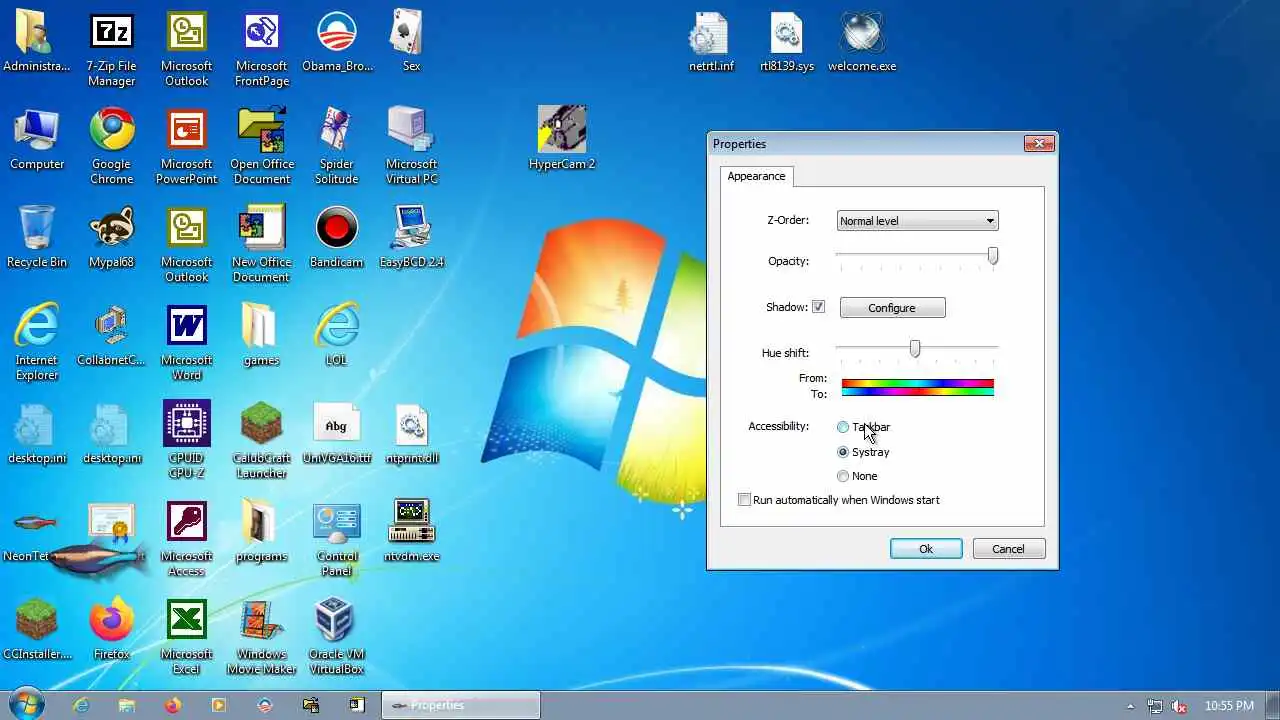Screen dimensions: 1280x720
Task: Open the 7-Zip File Manager desktop icon
Action: click(x=111, y=50)
